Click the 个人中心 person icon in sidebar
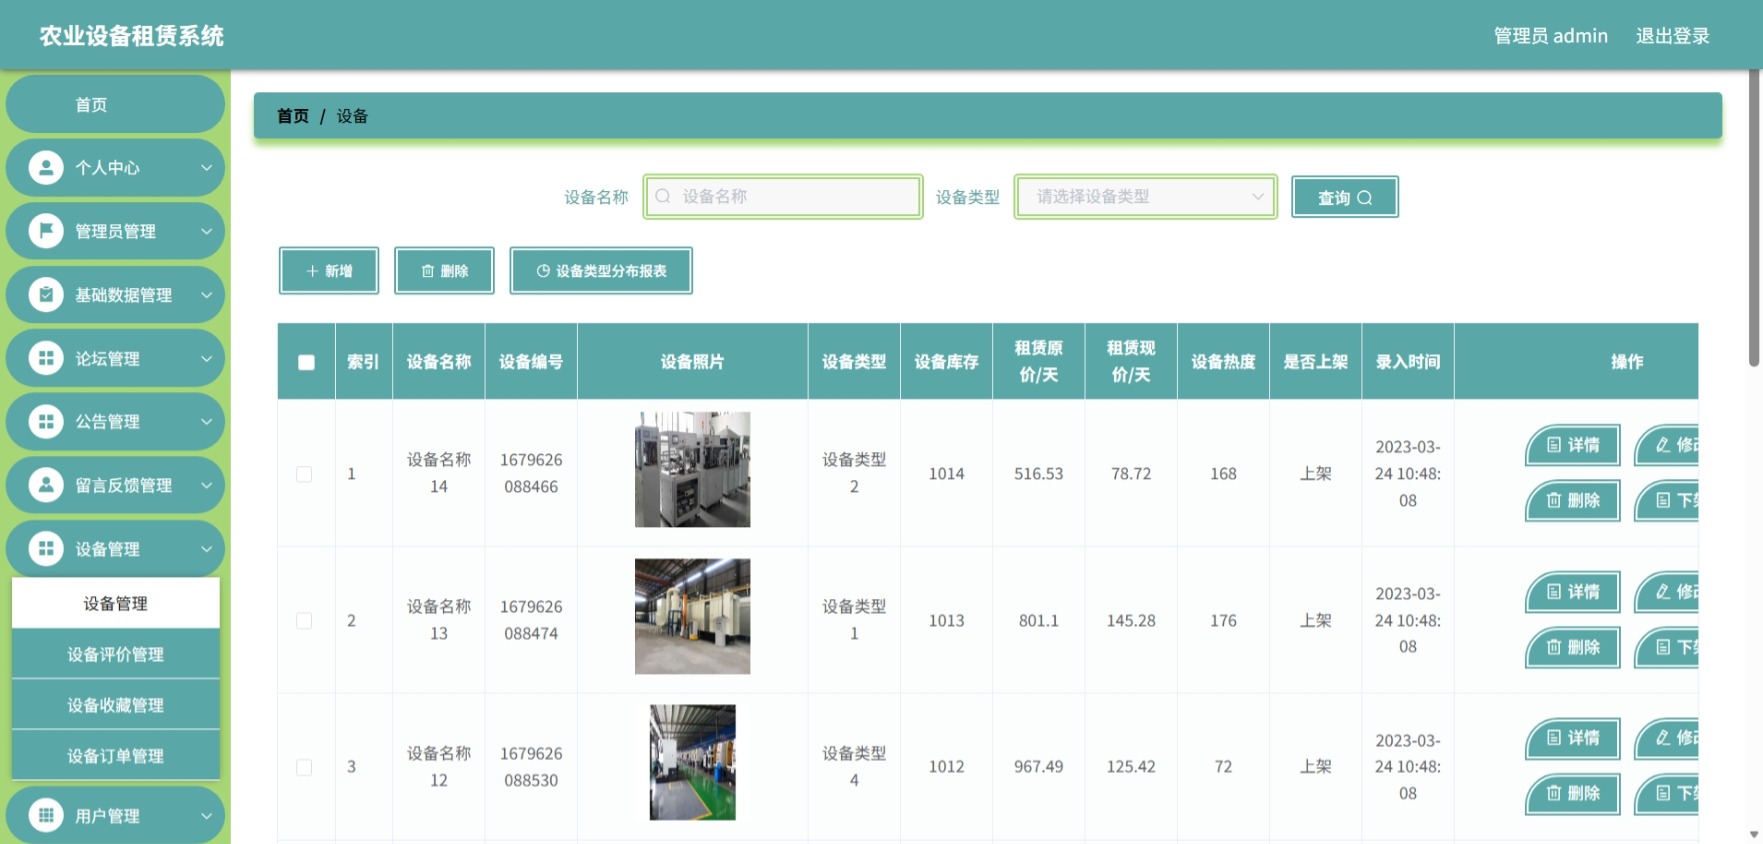 45,167
